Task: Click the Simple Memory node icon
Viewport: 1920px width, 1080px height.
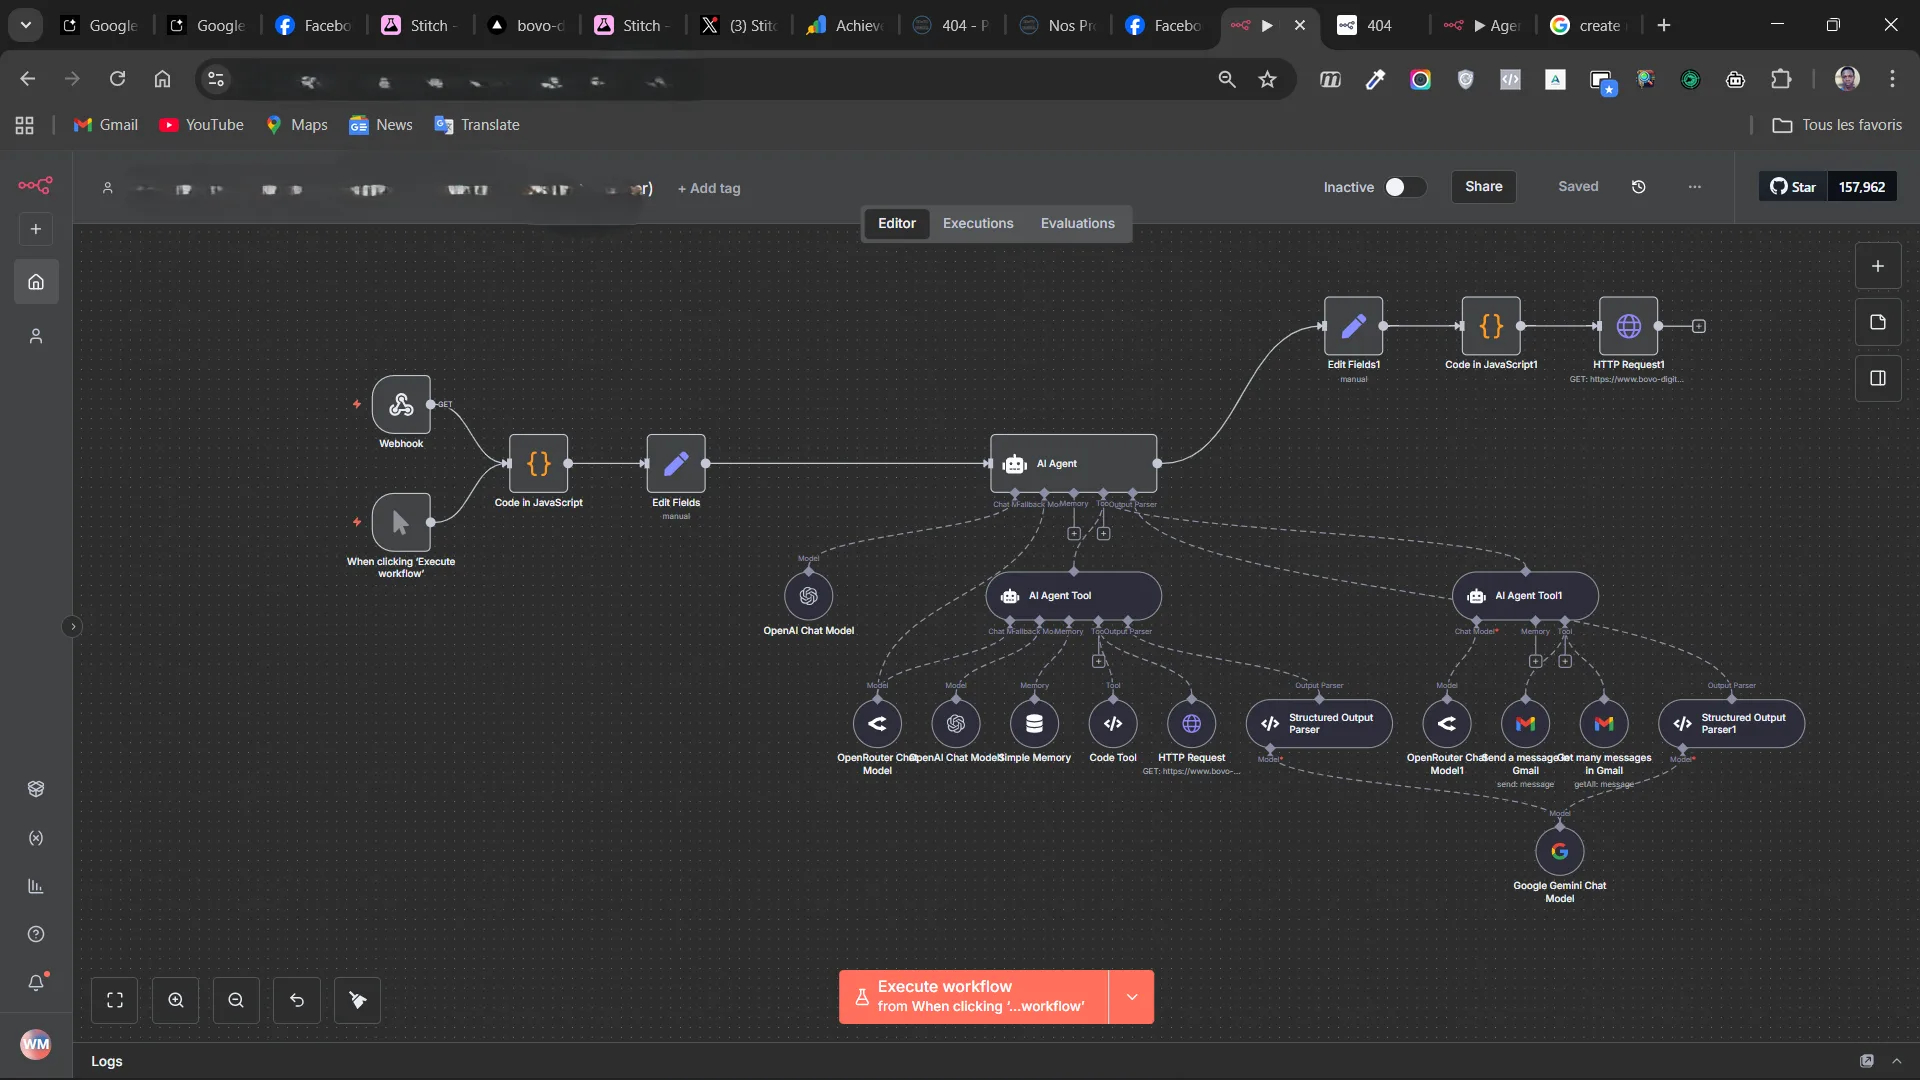Action: click(1034, 724)
